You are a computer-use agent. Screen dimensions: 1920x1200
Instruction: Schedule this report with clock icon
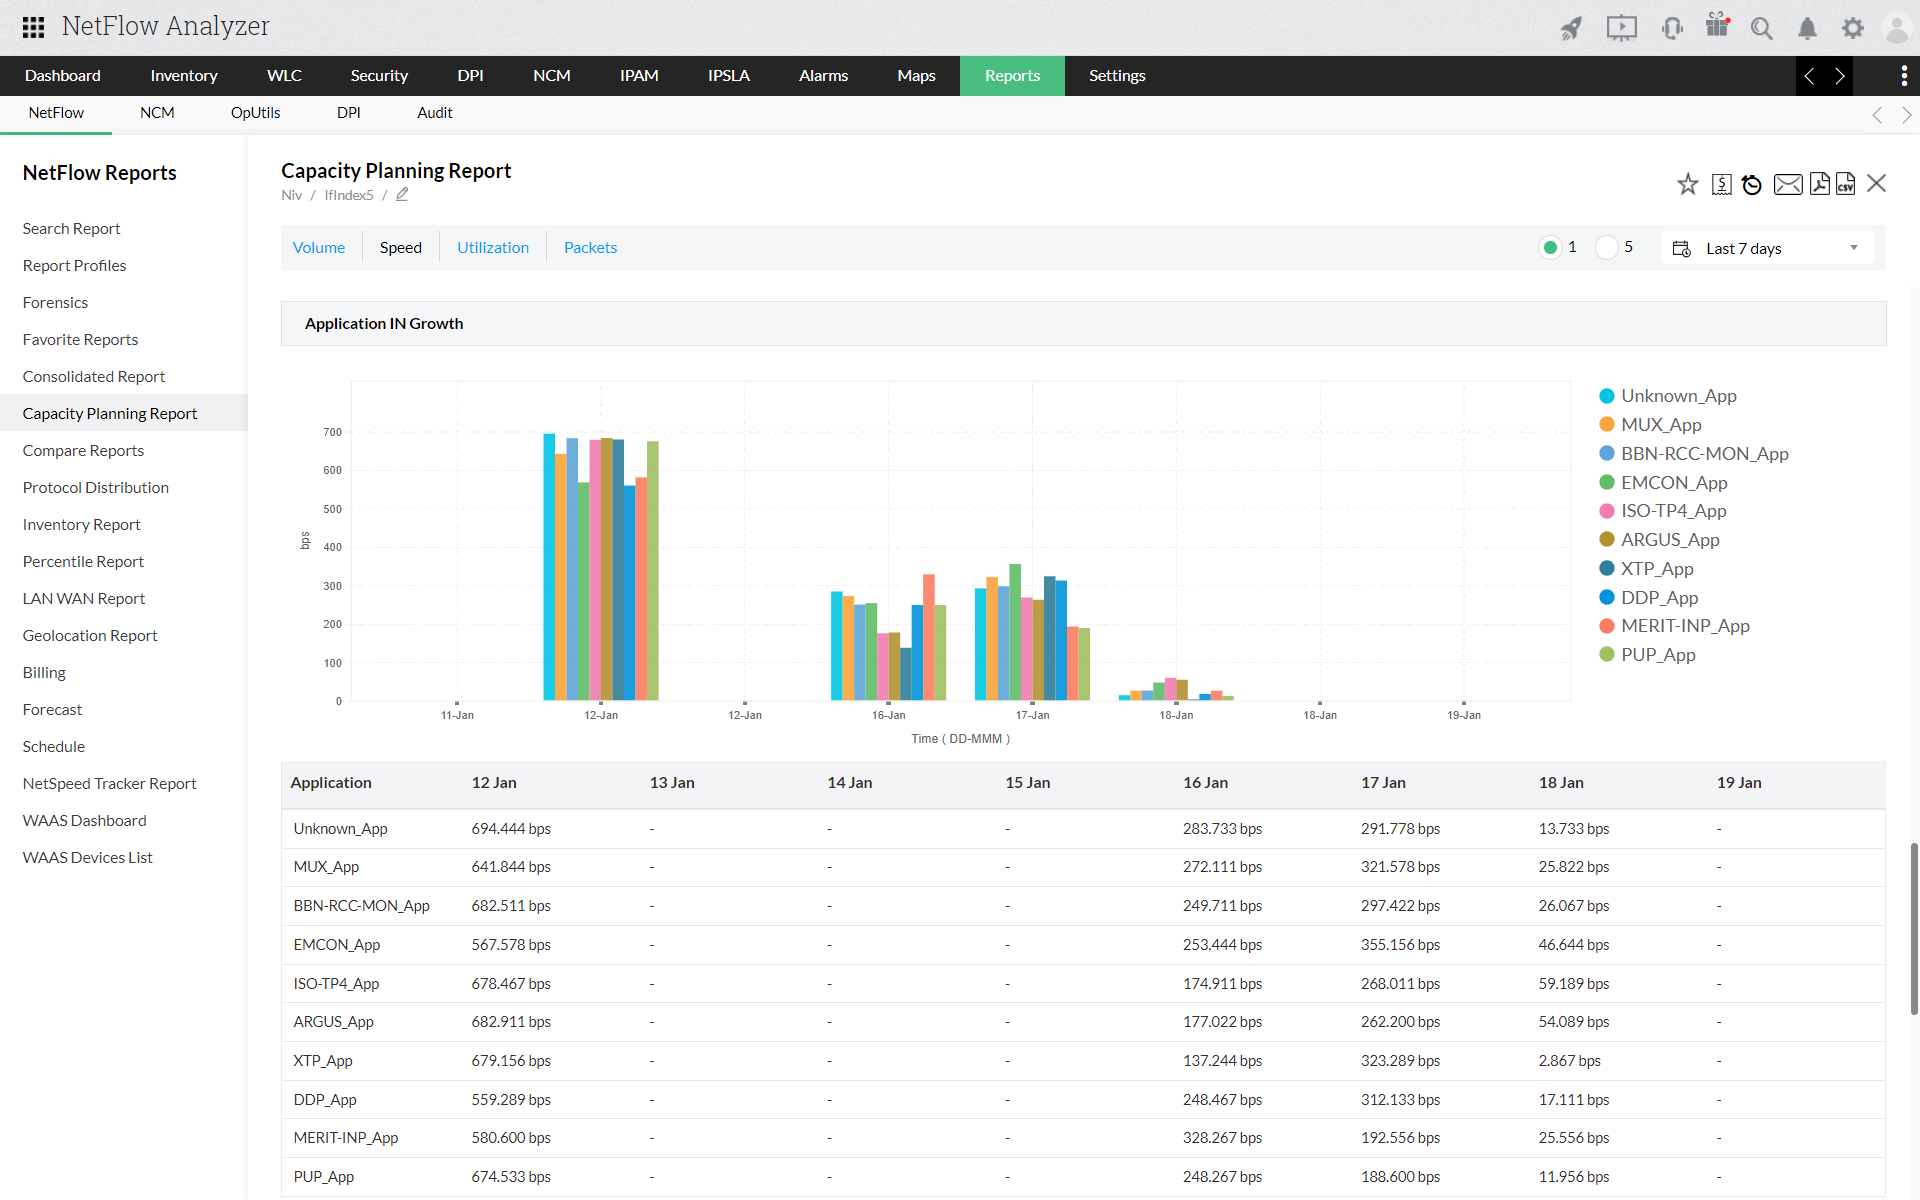(x=1752, y=184)
